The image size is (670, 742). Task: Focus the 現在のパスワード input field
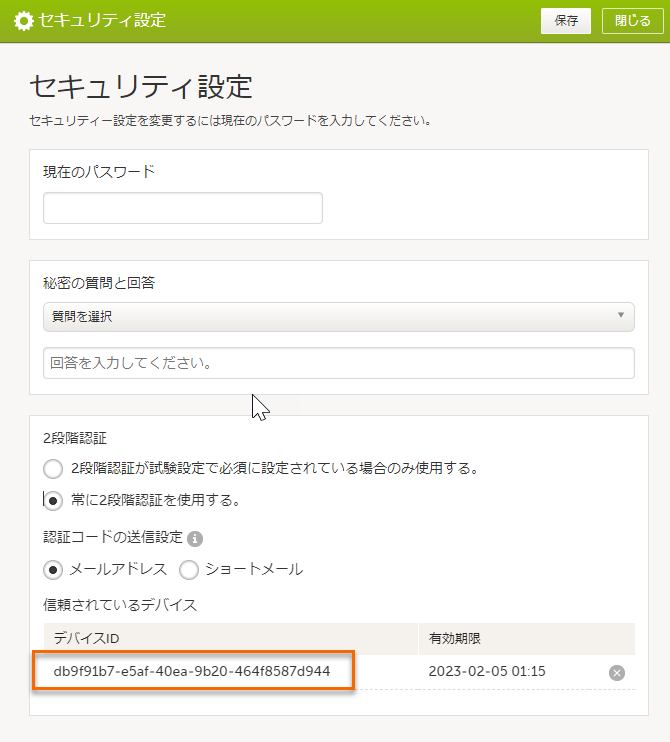point(183,208)
